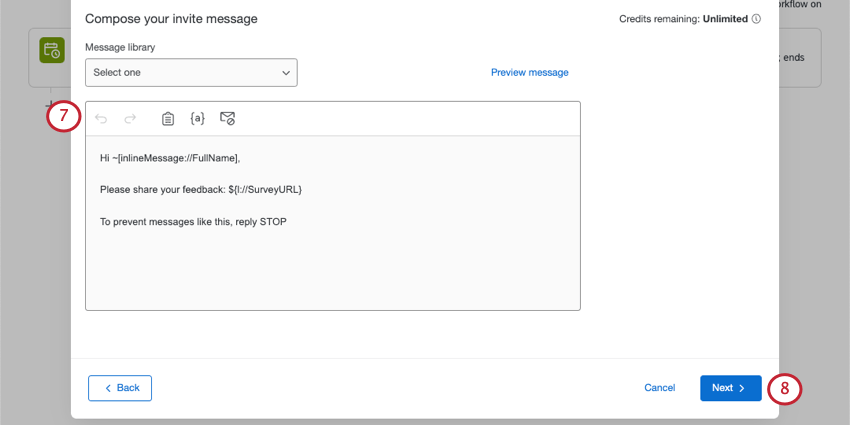Click info icon beside Credits remaining
This screenshot has height=425, width=850.
pos(756,19)
